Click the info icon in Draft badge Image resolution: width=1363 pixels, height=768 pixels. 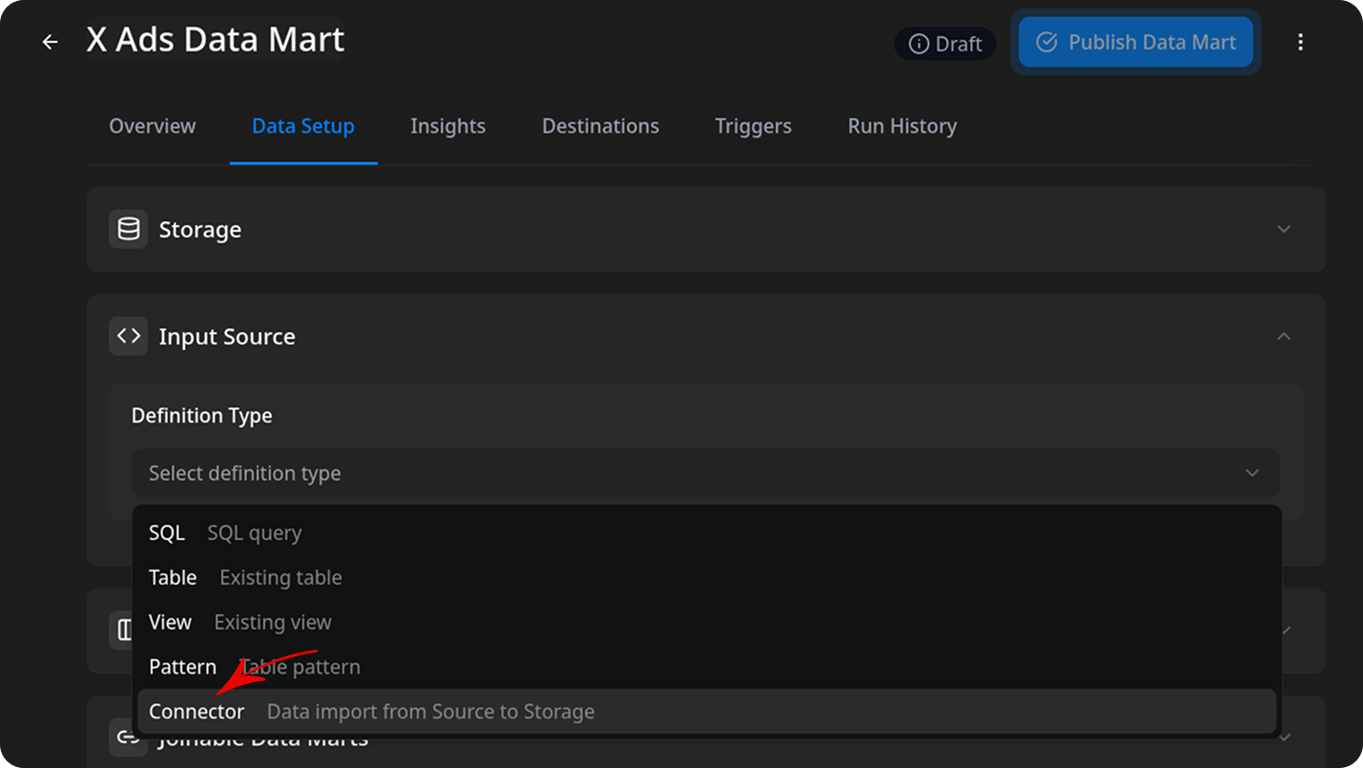(918, 44)
